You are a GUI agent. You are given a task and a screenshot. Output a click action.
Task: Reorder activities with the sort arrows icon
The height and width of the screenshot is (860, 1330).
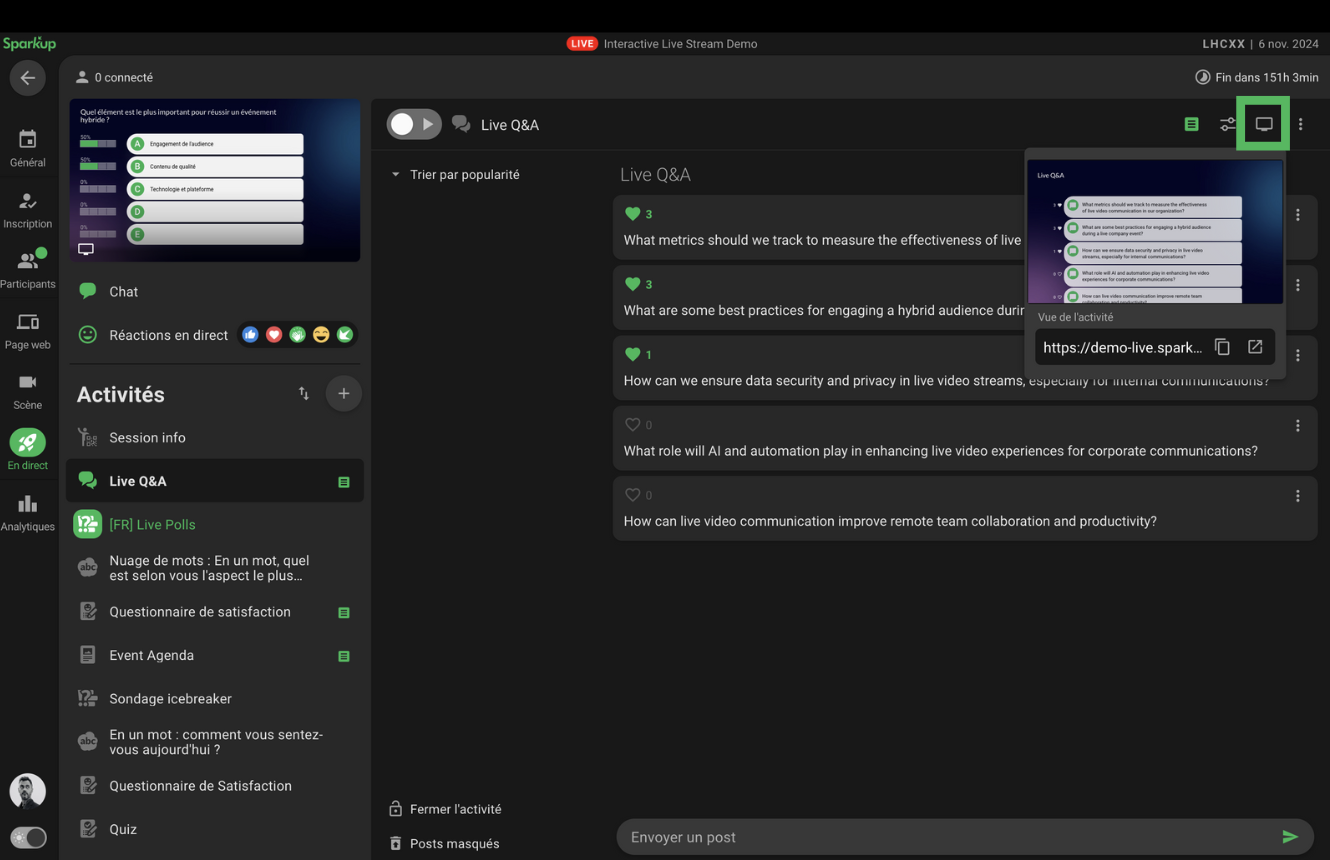304,394
